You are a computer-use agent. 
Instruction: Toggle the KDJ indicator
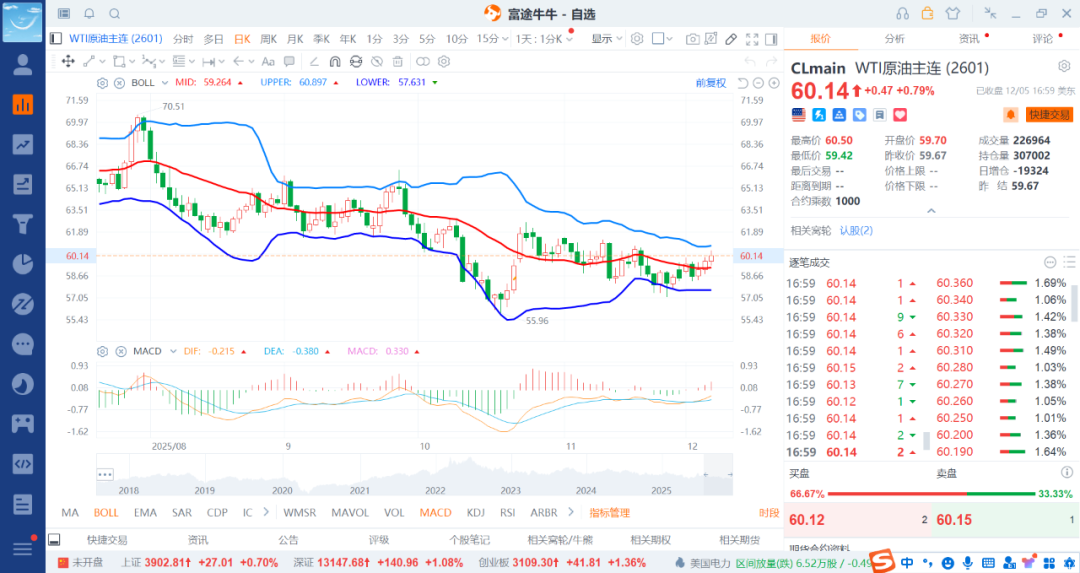point(475,513)
